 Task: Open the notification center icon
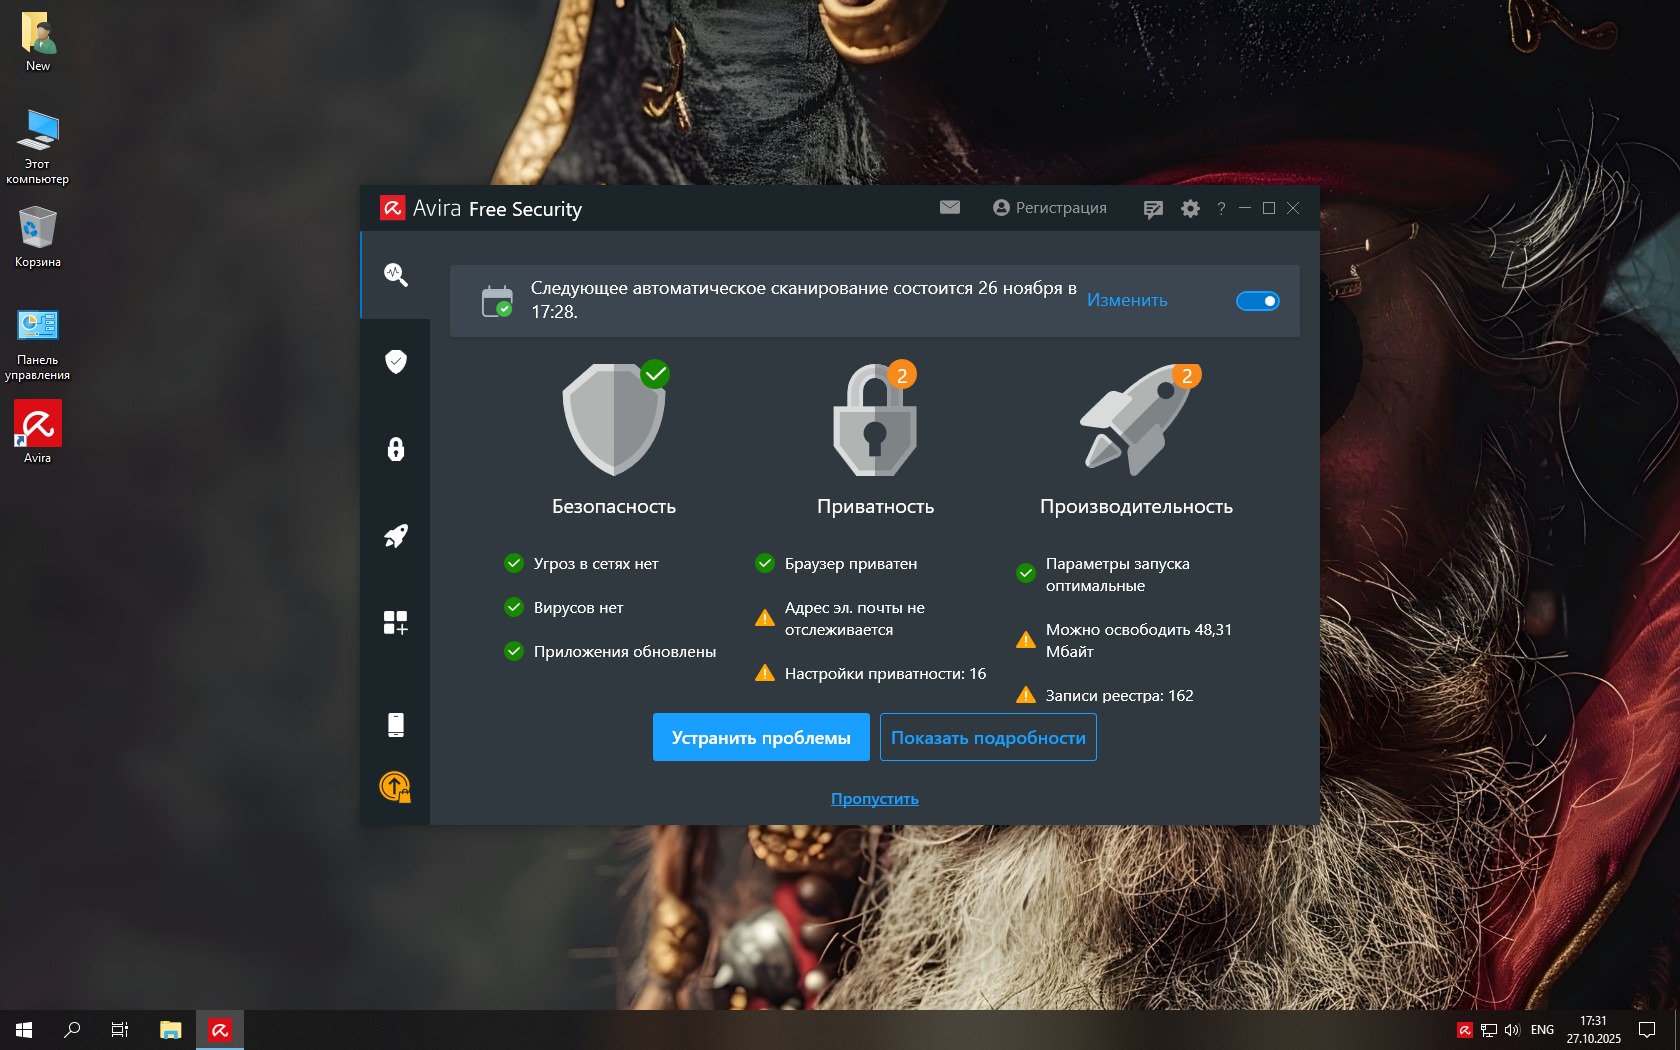point(1647,1030)
